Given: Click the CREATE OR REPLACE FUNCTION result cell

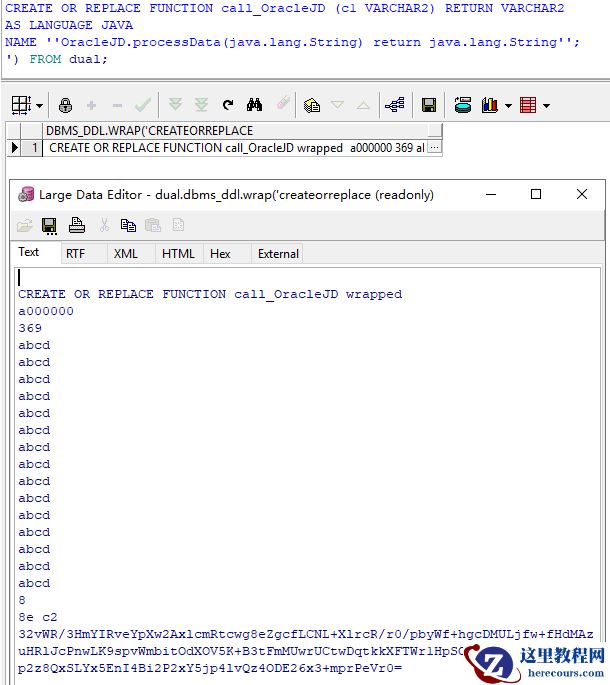Looking at the screenshot, I should click(236, 148).
